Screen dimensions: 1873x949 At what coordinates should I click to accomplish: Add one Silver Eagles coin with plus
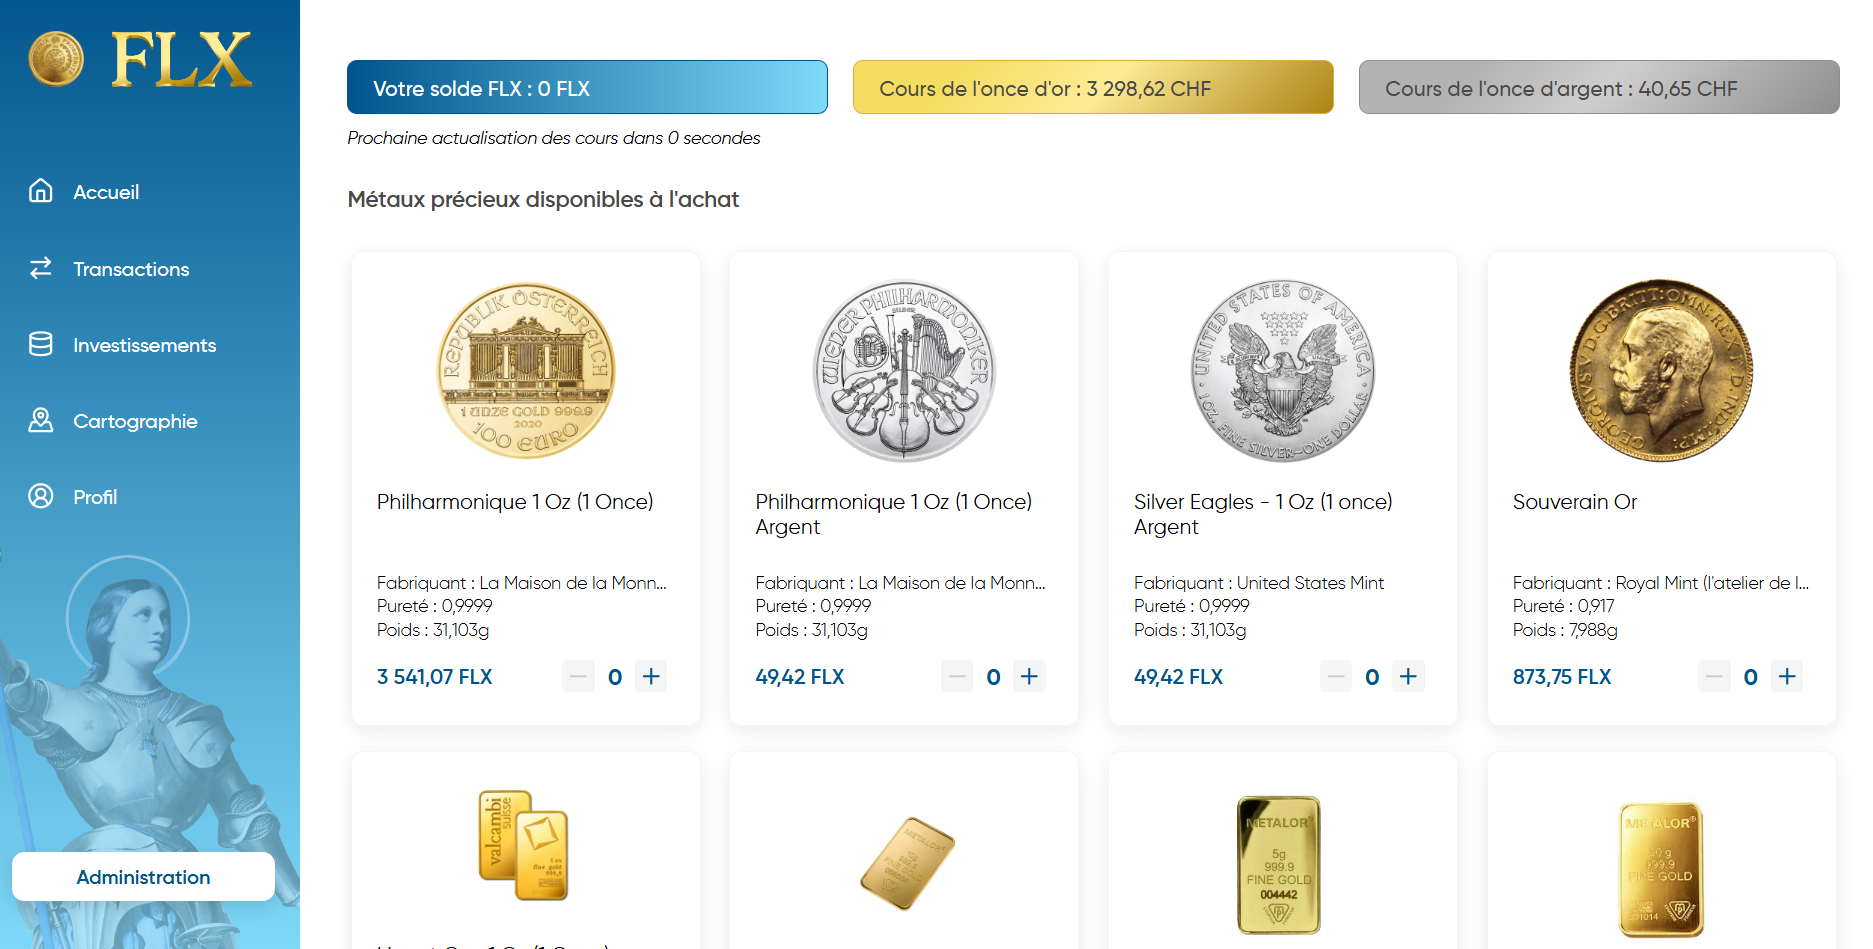point(1408,677)
